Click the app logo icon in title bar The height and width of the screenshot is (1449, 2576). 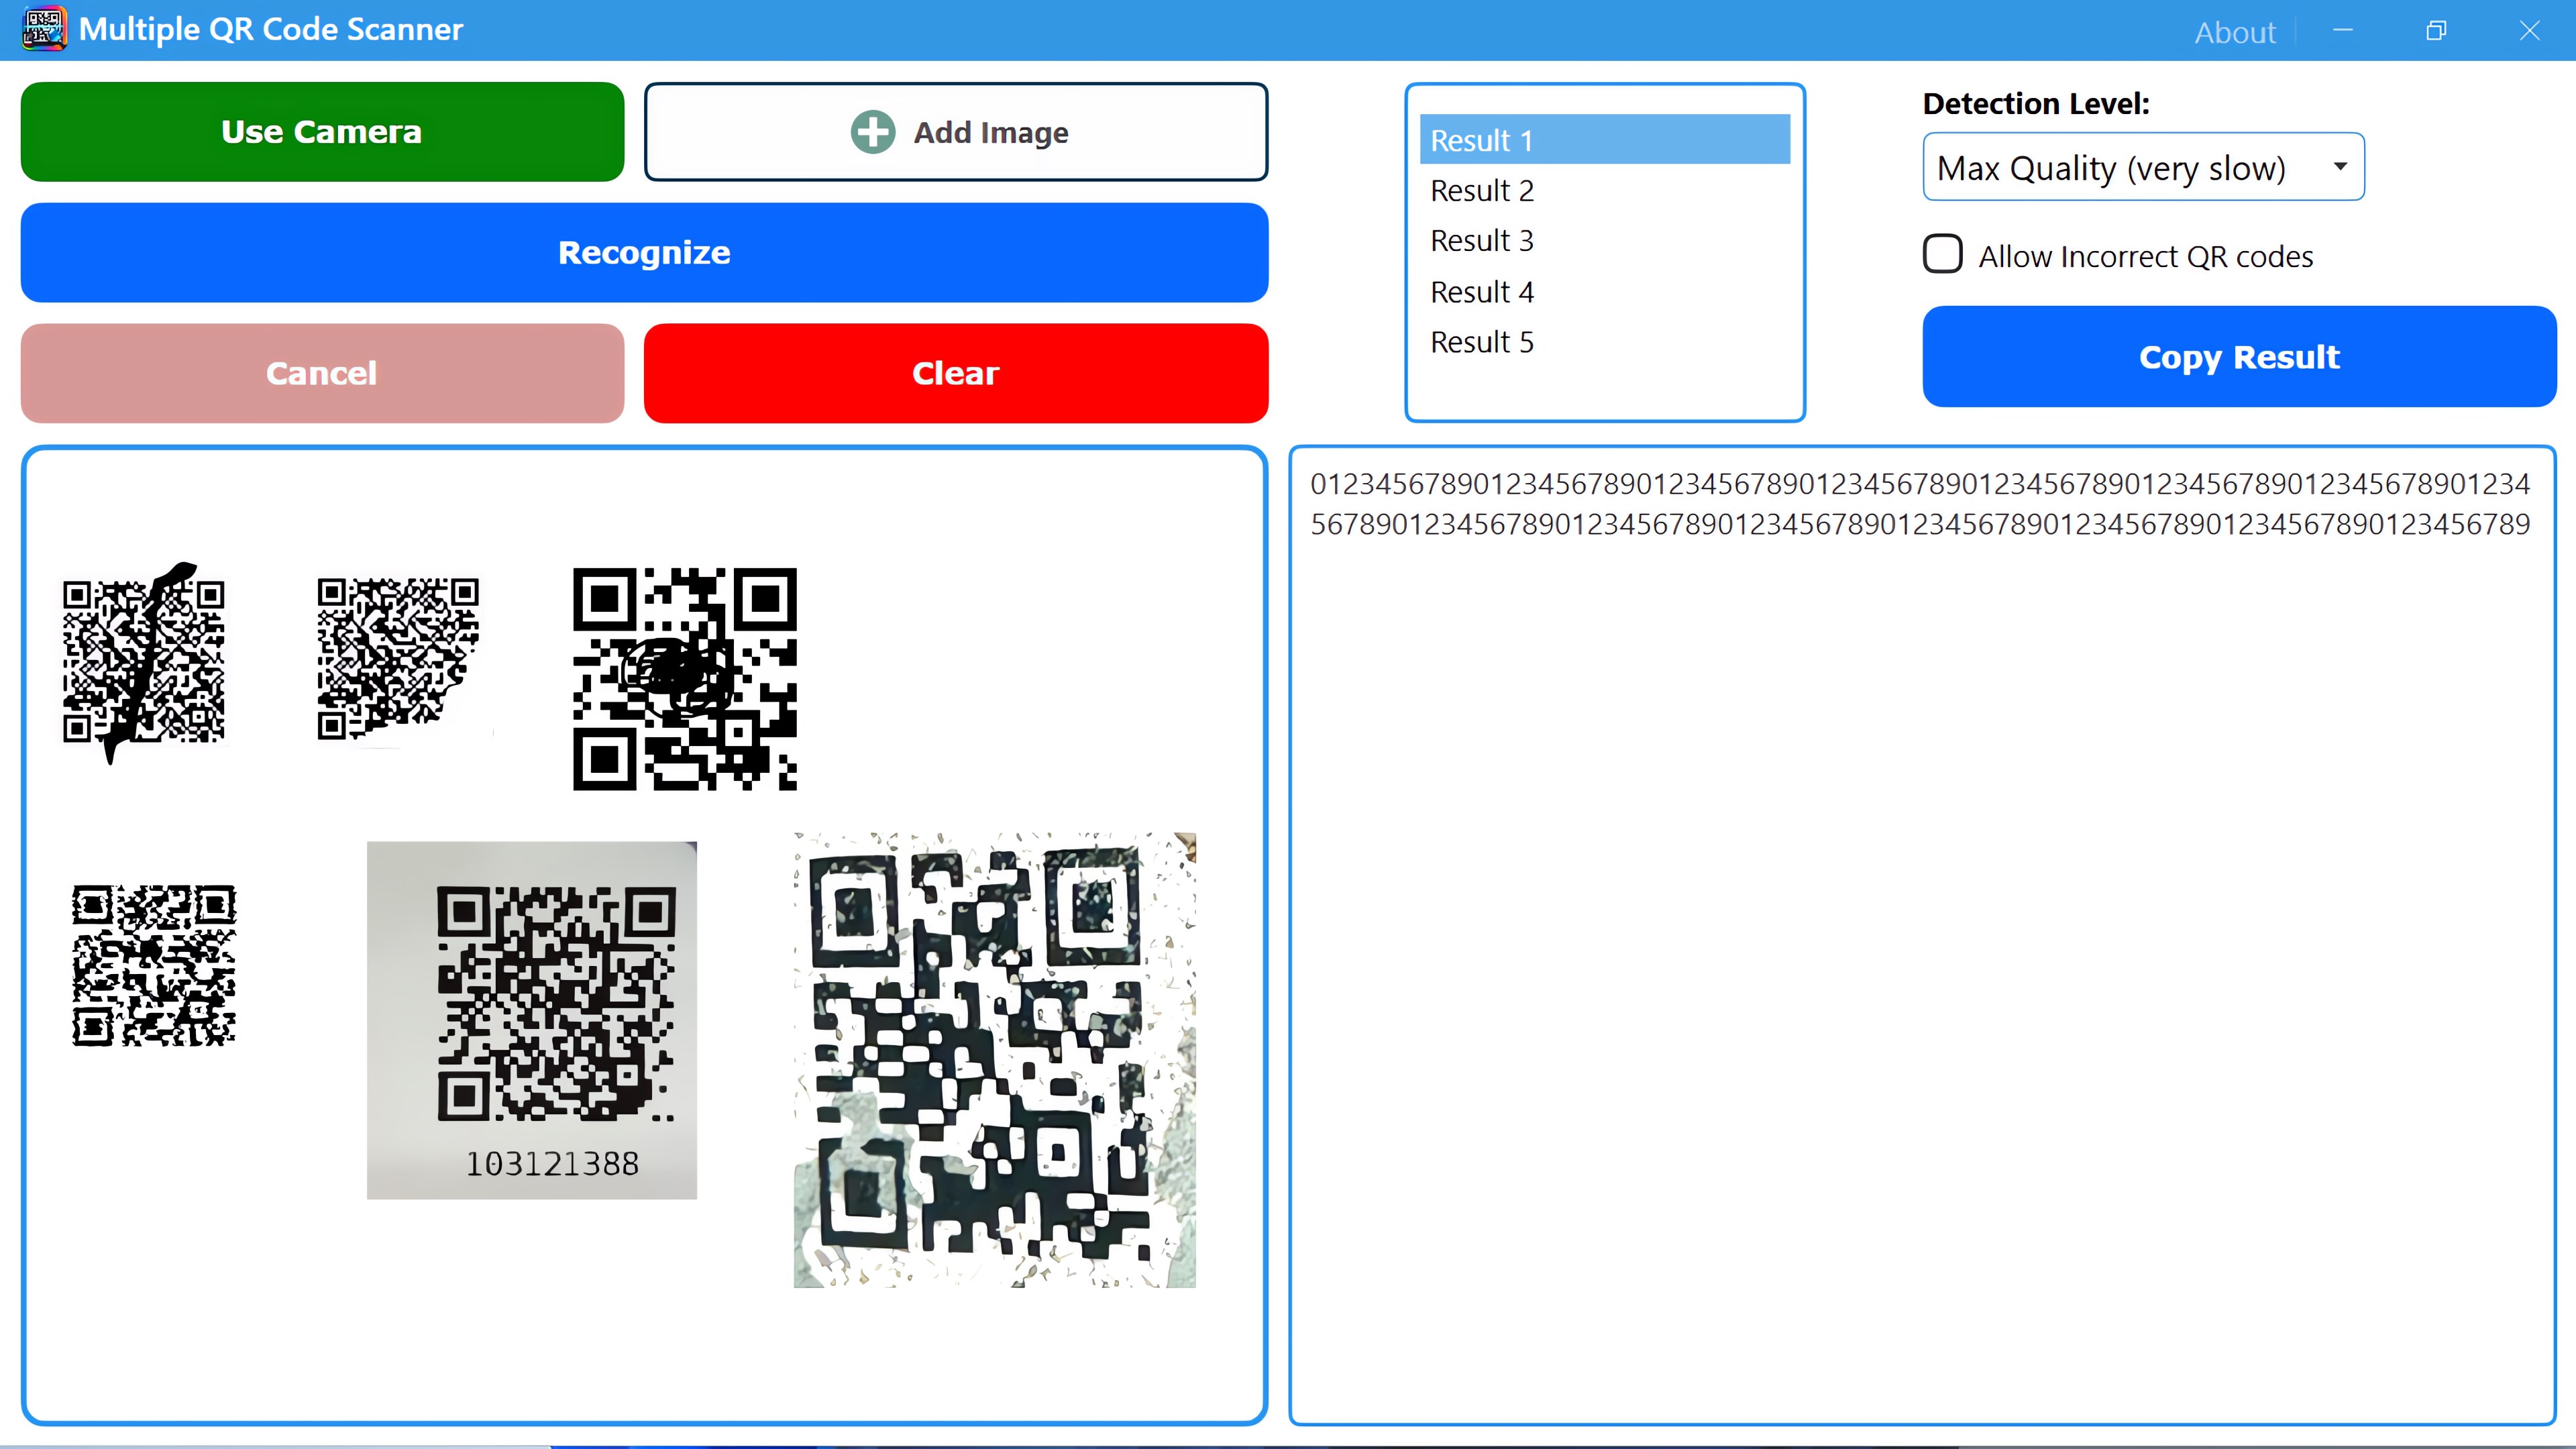pos(44,29)
